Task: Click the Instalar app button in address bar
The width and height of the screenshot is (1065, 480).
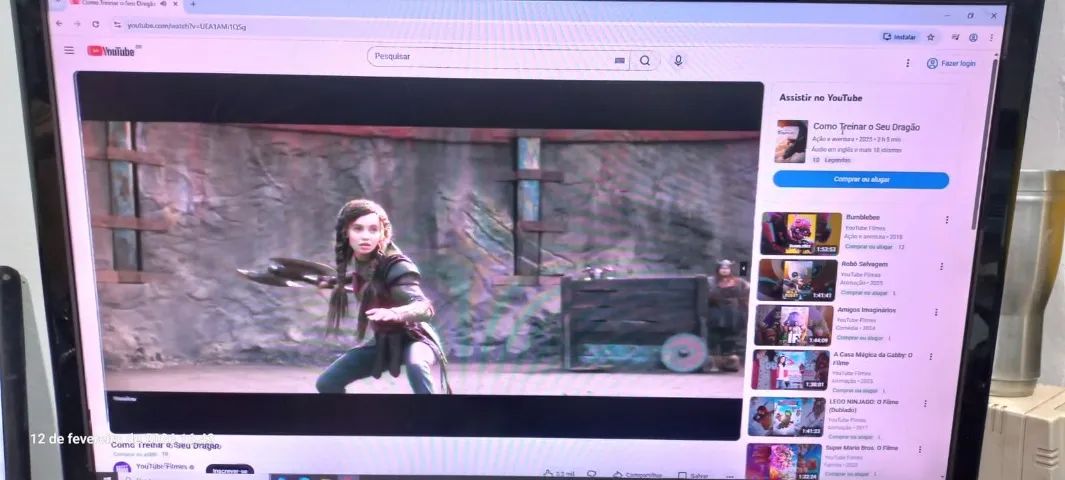Action: pos(899,37)
